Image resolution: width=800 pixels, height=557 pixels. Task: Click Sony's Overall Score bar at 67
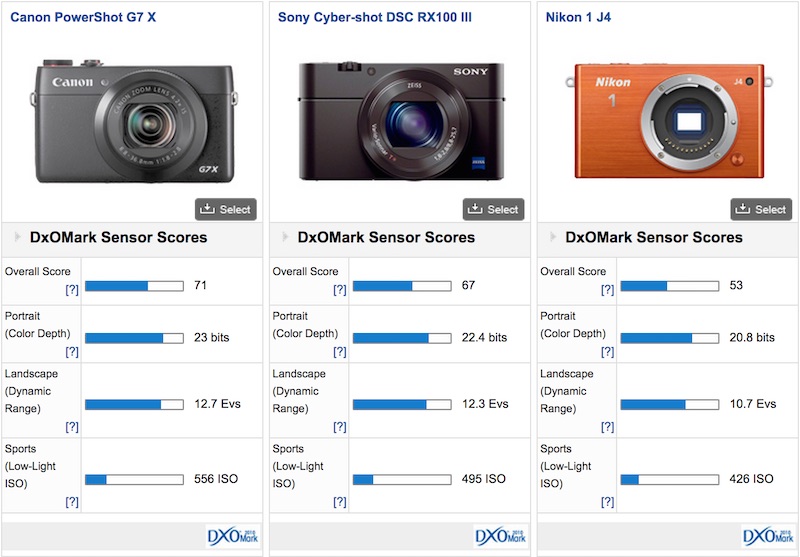pyautogui.click(x=402, y=286)
